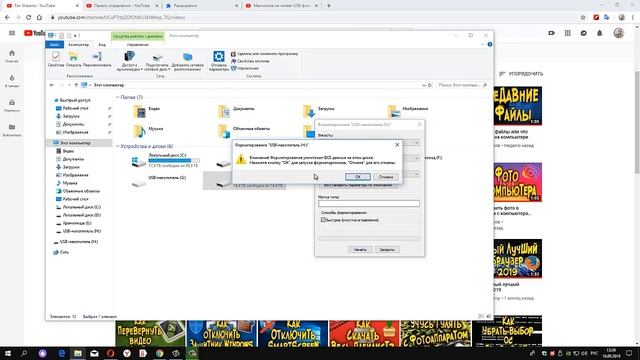Switch to the Управление drive tools tab
This screenshot has height=360, width=640.
coord(138,44)
